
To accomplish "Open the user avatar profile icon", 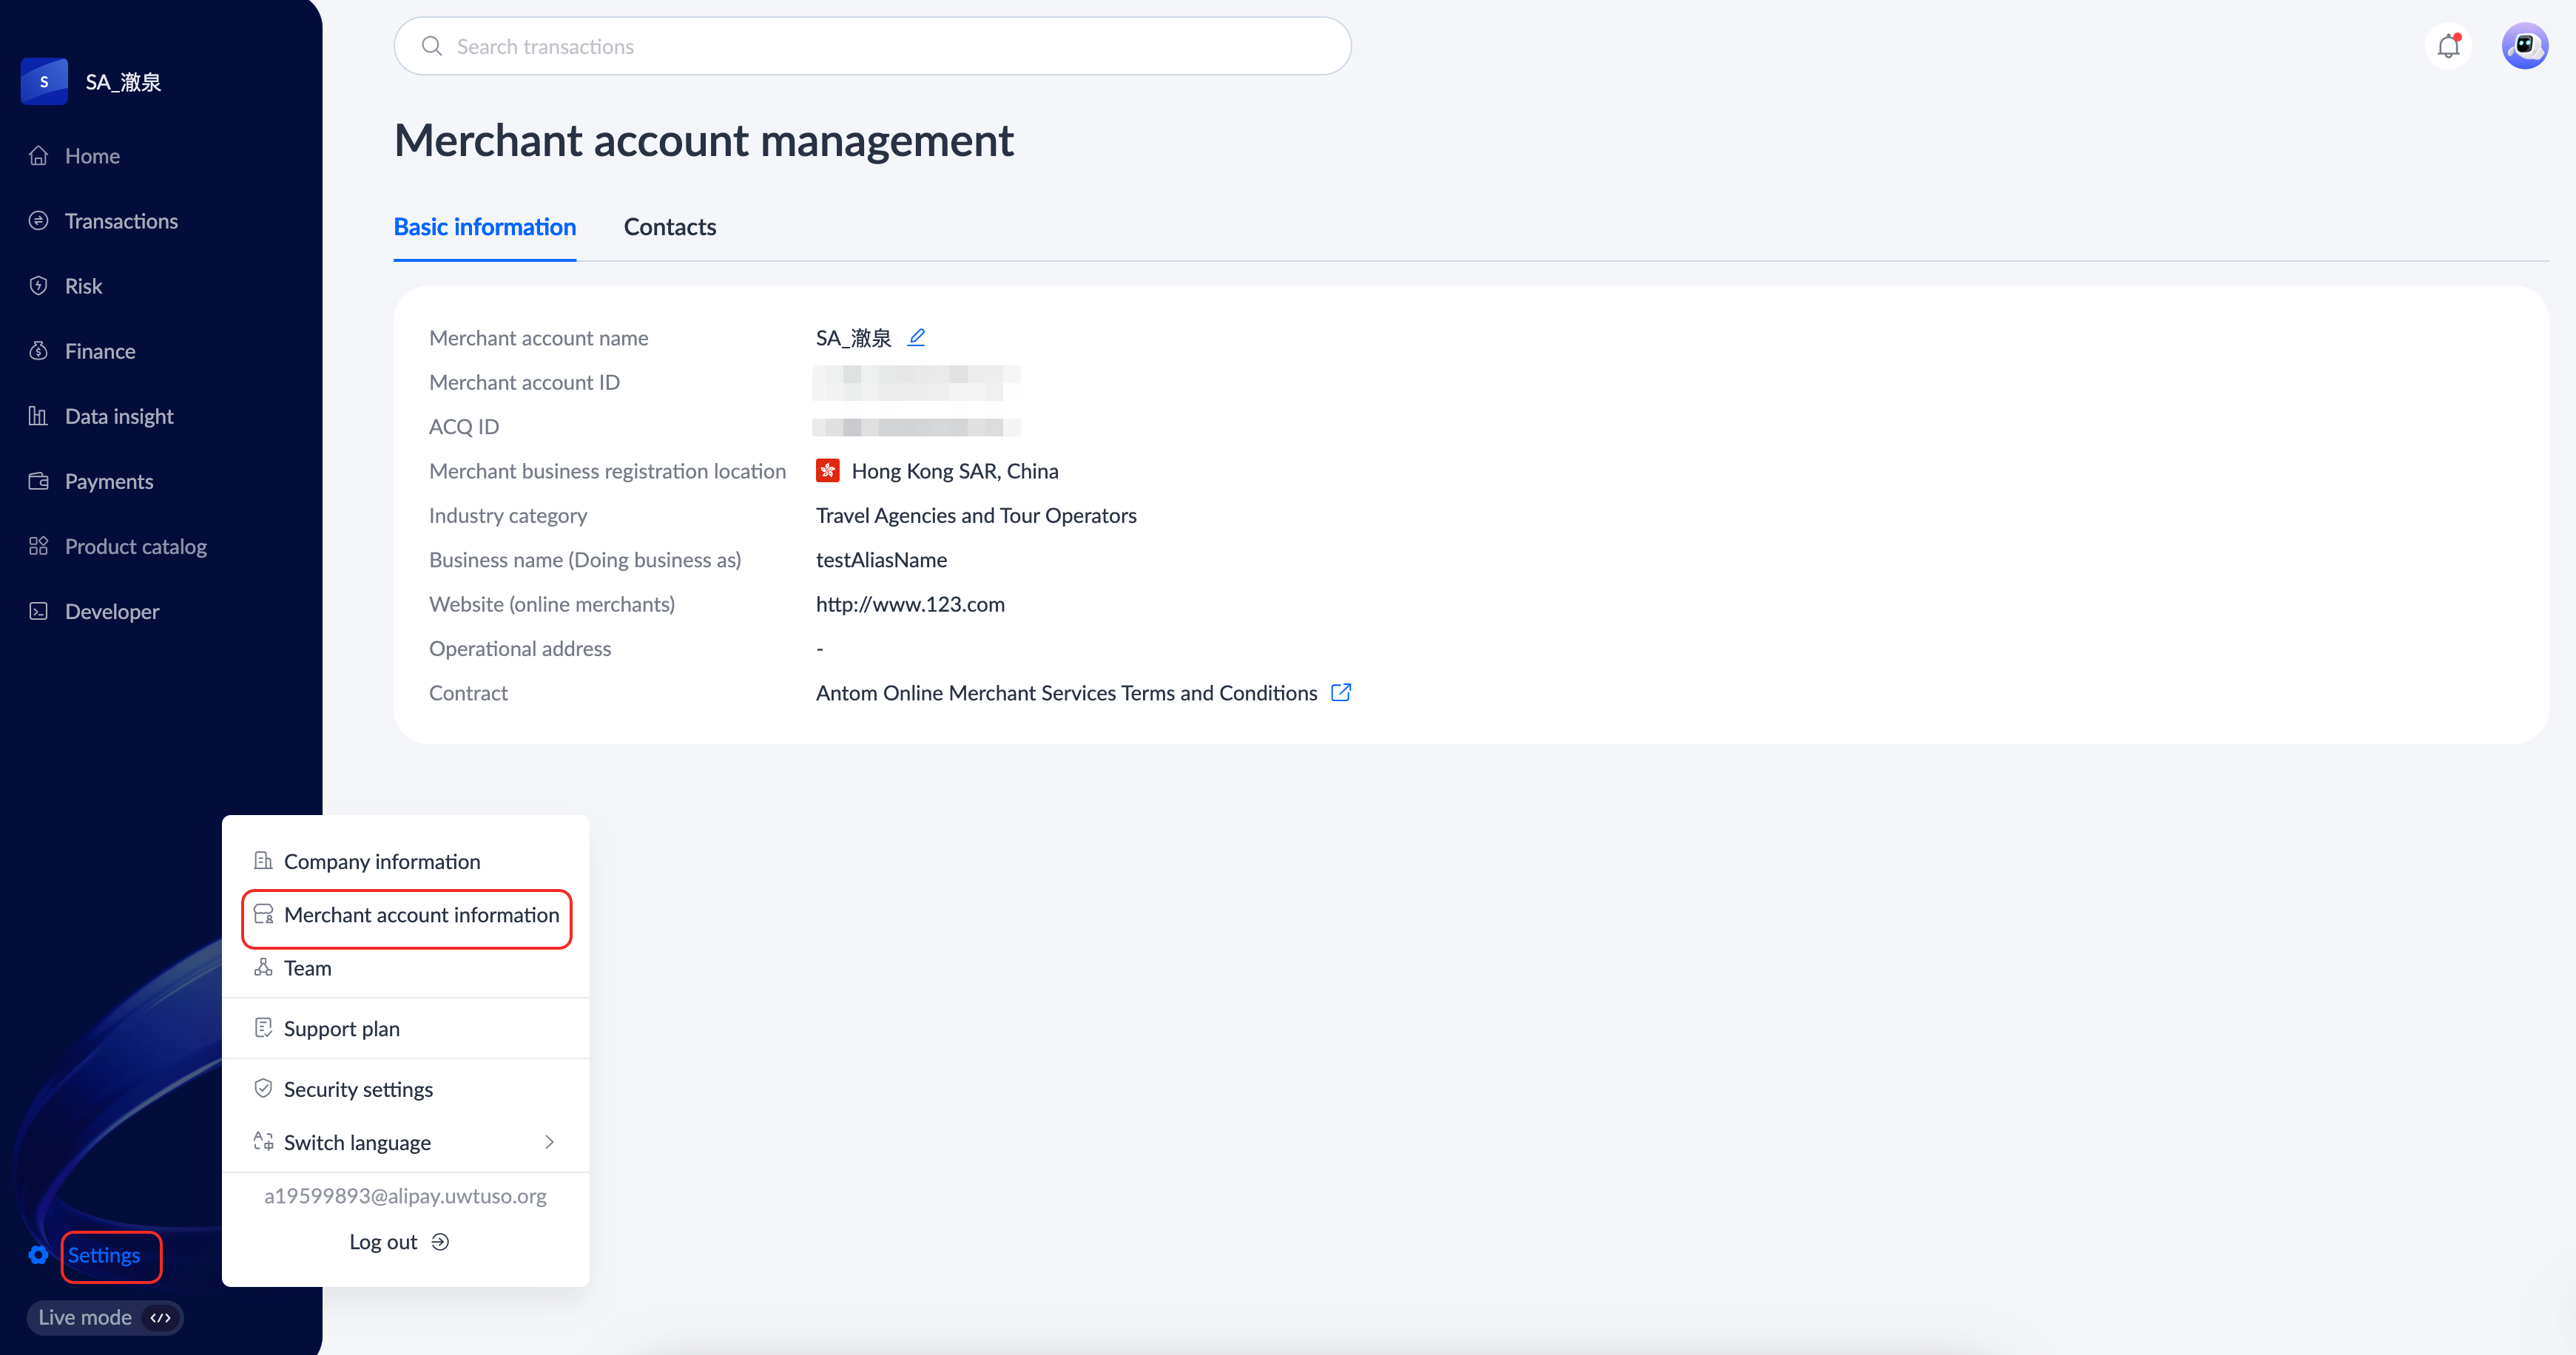I will coord(2524,46).
